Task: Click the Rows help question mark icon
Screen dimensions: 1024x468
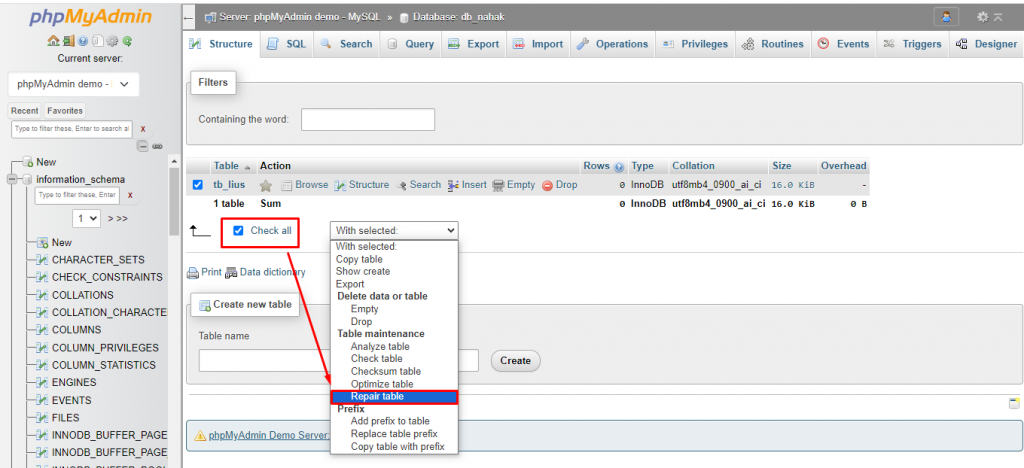Action: tap(619, 167)
